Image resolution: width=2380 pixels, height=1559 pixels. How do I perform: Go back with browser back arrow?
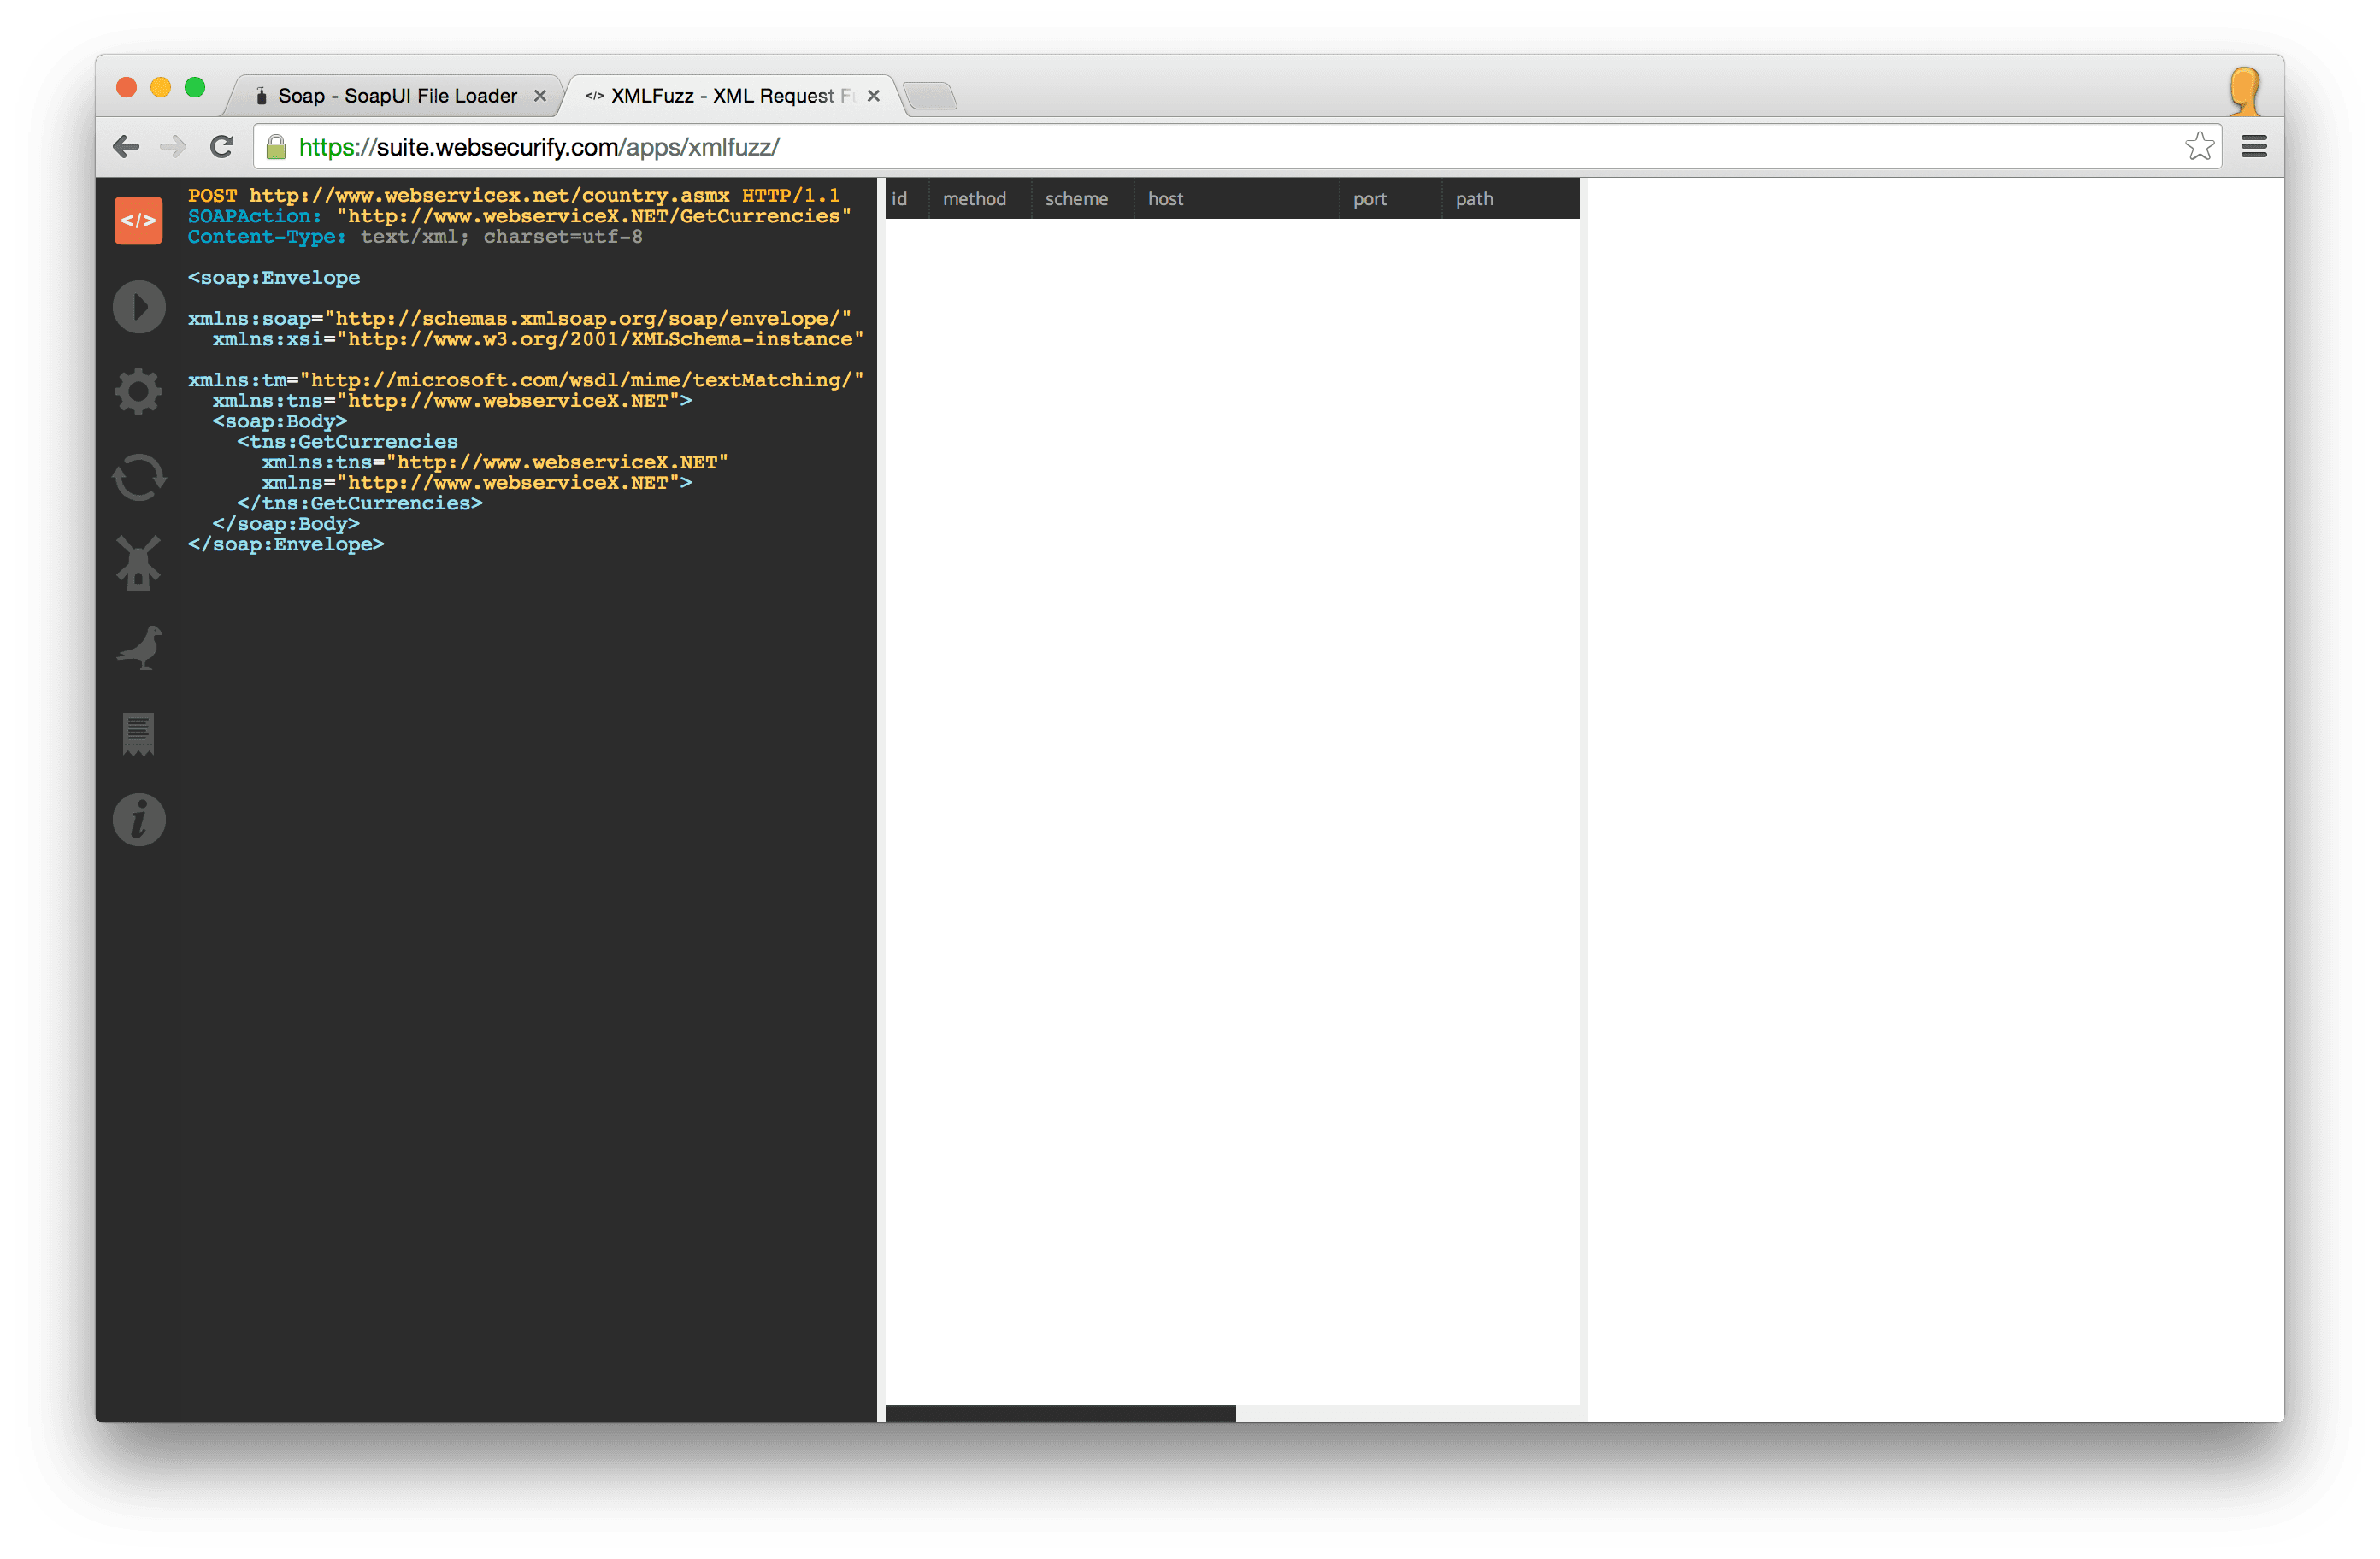click(x=126, y=147)
